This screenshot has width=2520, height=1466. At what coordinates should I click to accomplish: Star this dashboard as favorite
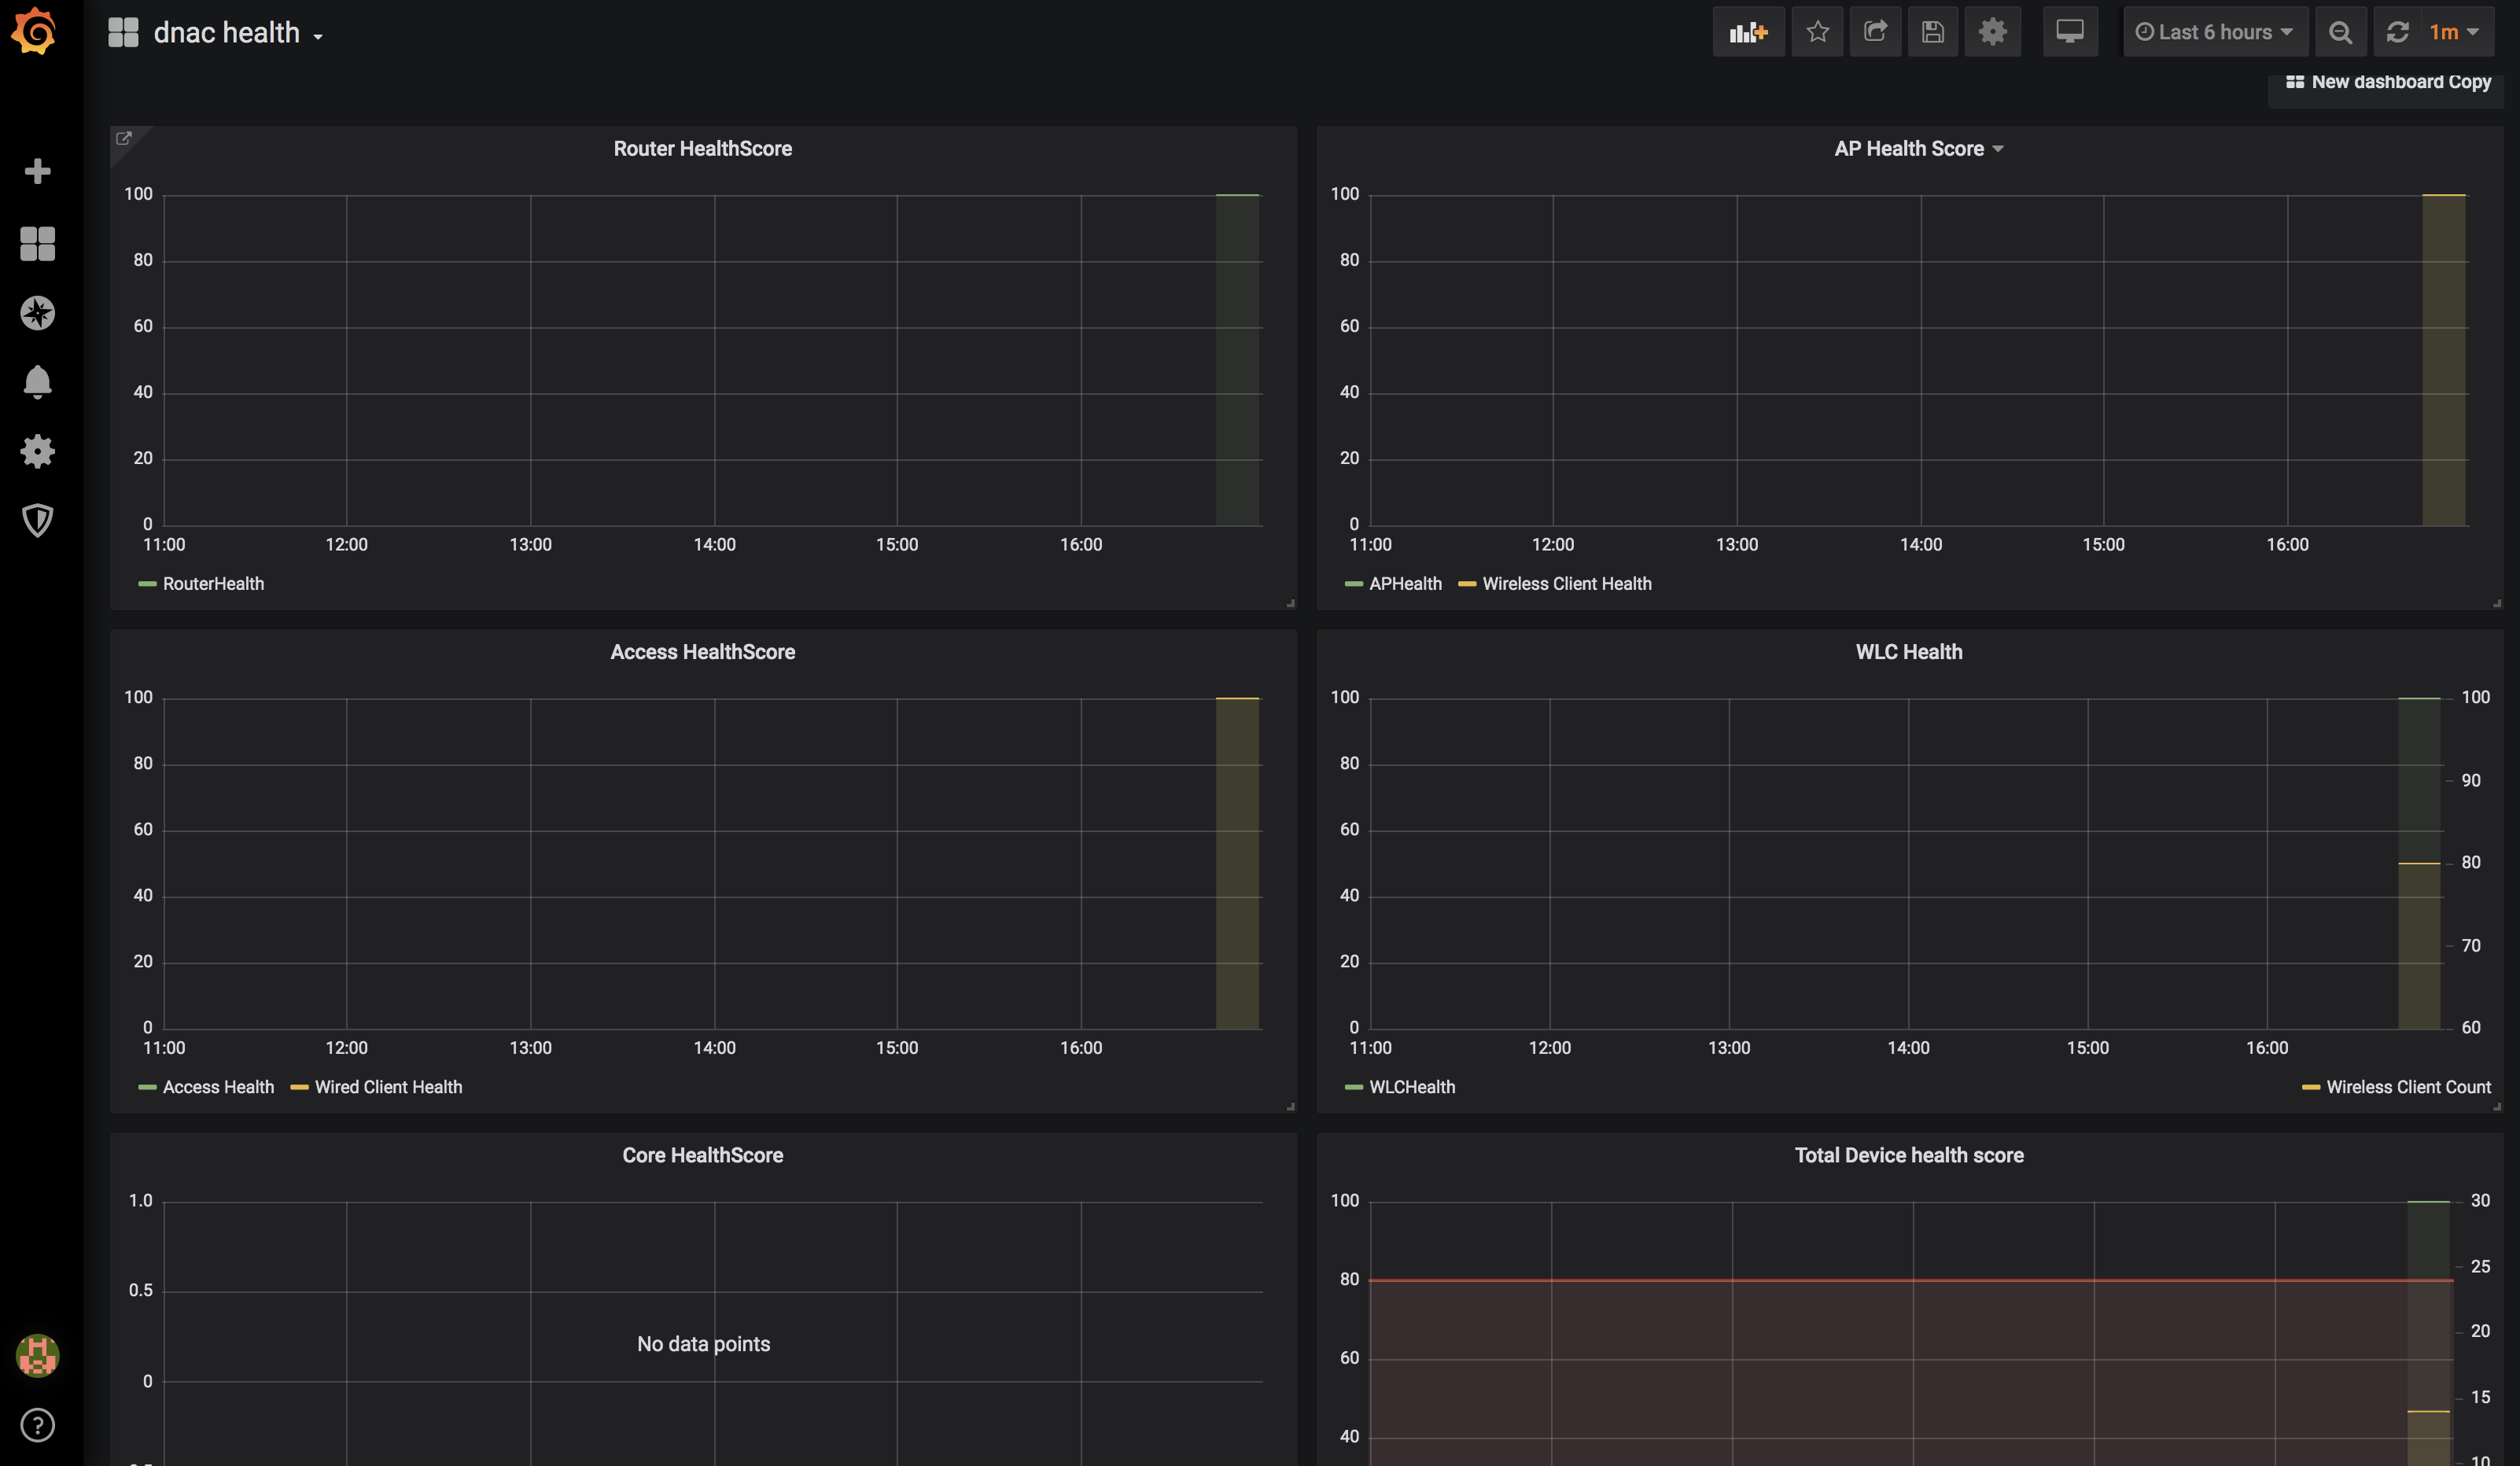pyautogui.click(x=1817, y=32)
